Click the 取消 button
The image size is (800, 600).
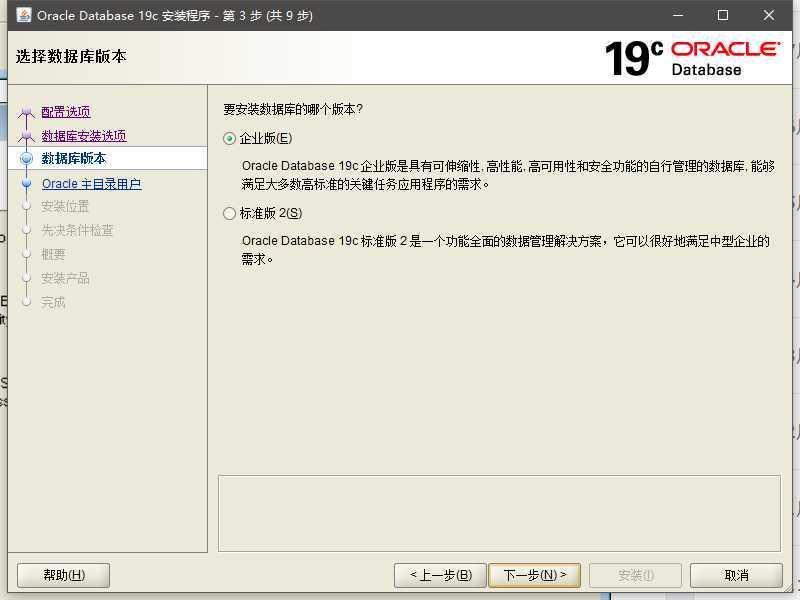coord(736,576)
